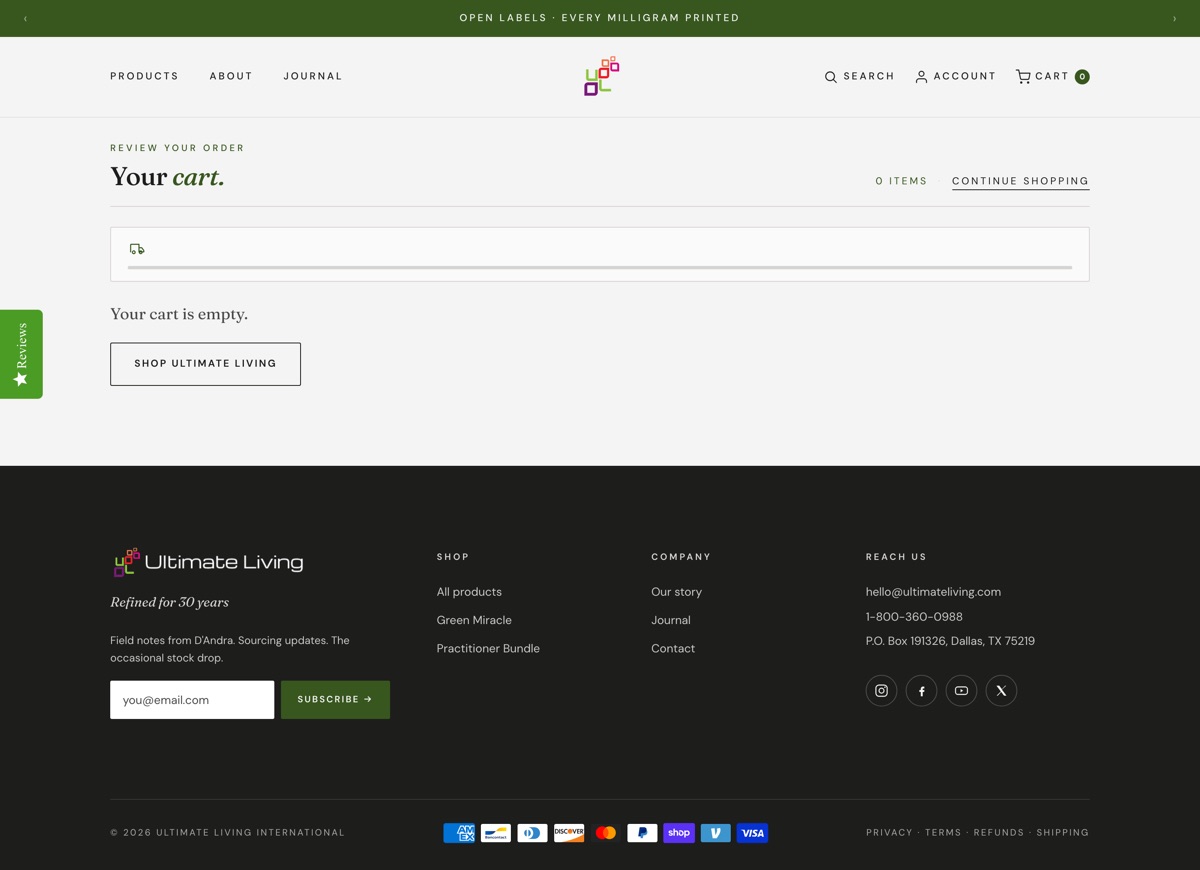Open the account person icon
1200x870 pixels.
coord(921,77)
